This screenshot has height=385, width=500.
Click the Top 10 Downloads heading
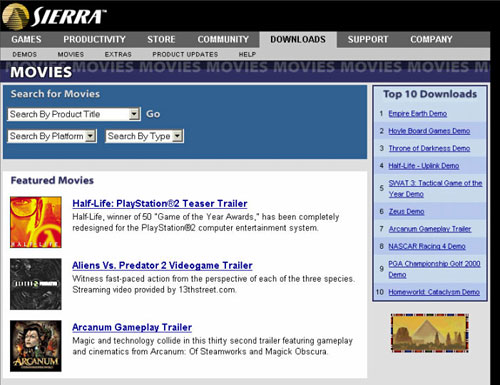pyautogui.click(x=430, y=94)
